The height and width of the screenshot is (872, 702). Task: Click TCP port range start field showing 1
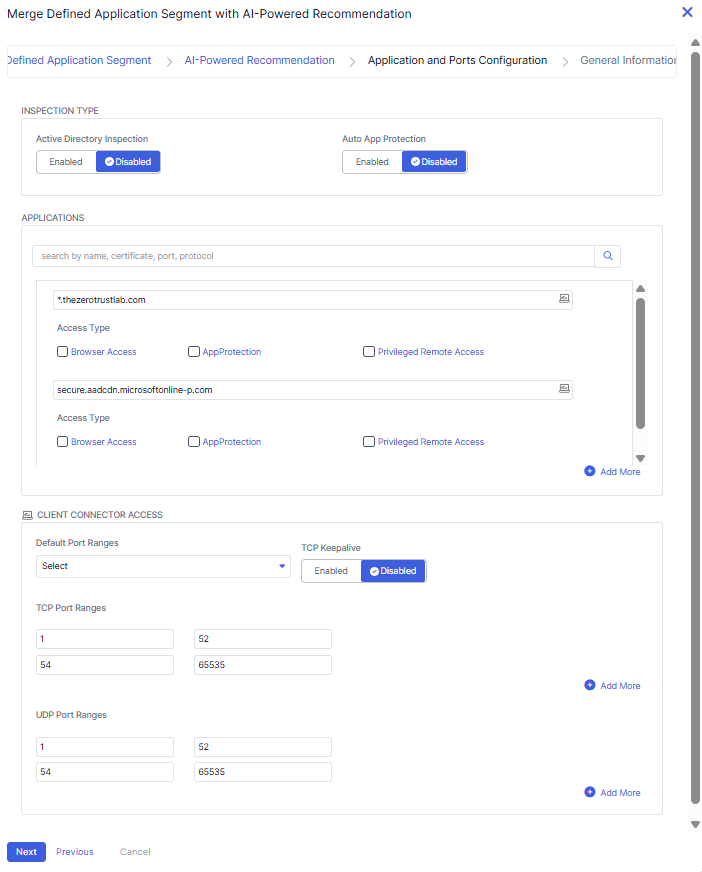pos(105,639)
